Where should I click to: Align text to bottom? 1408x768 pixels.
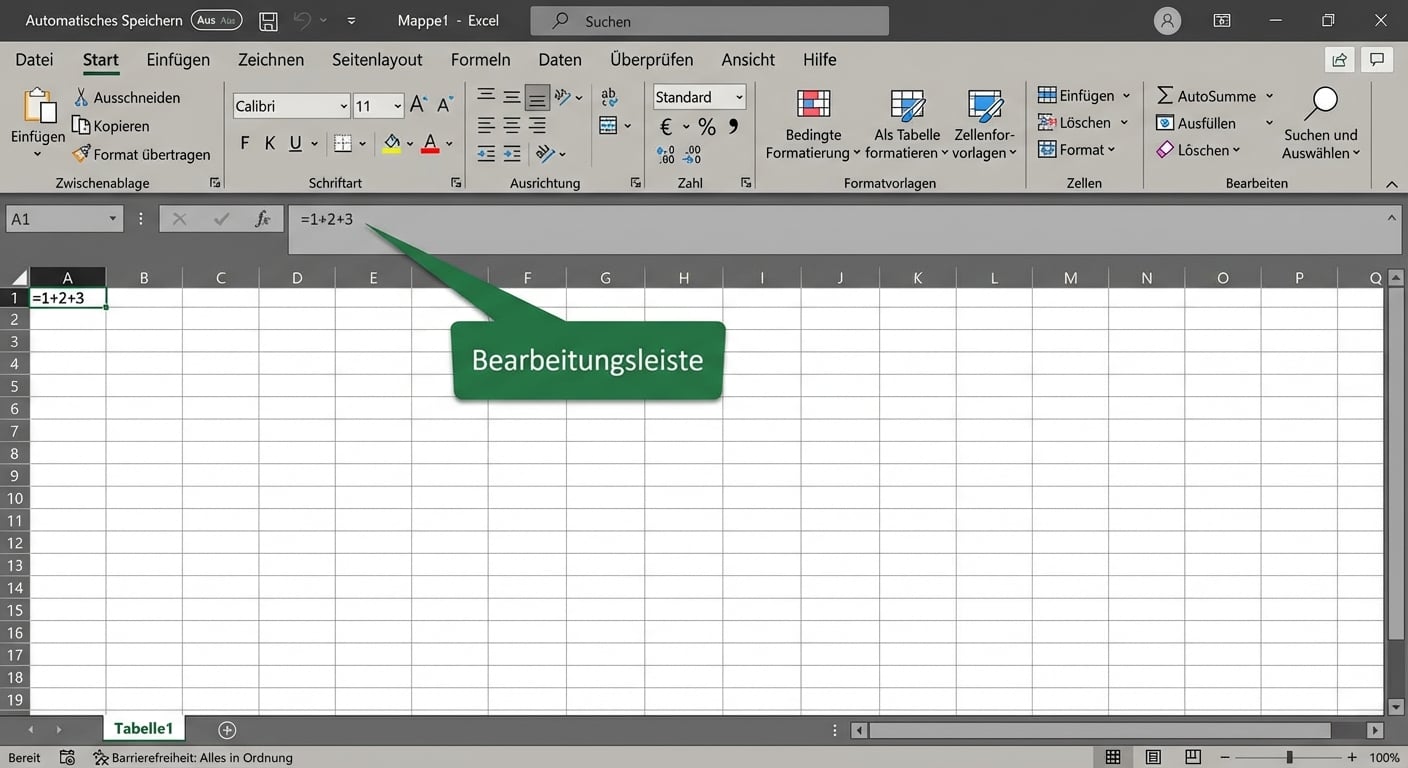tap(537, 96)
